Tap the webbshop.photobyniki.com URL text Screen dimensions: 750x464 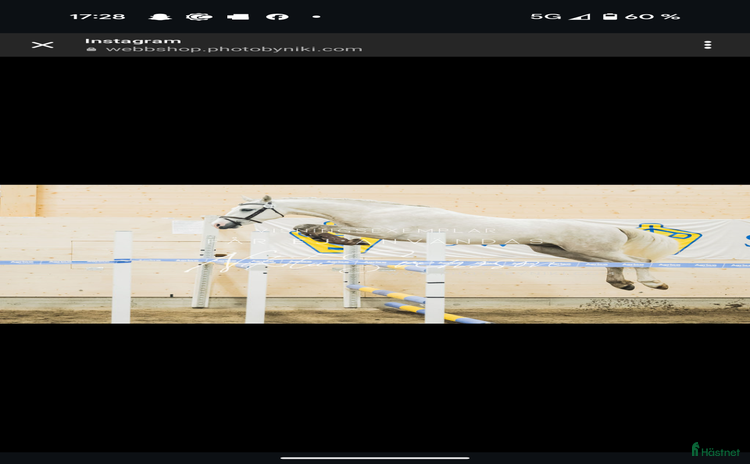[234, 49]
